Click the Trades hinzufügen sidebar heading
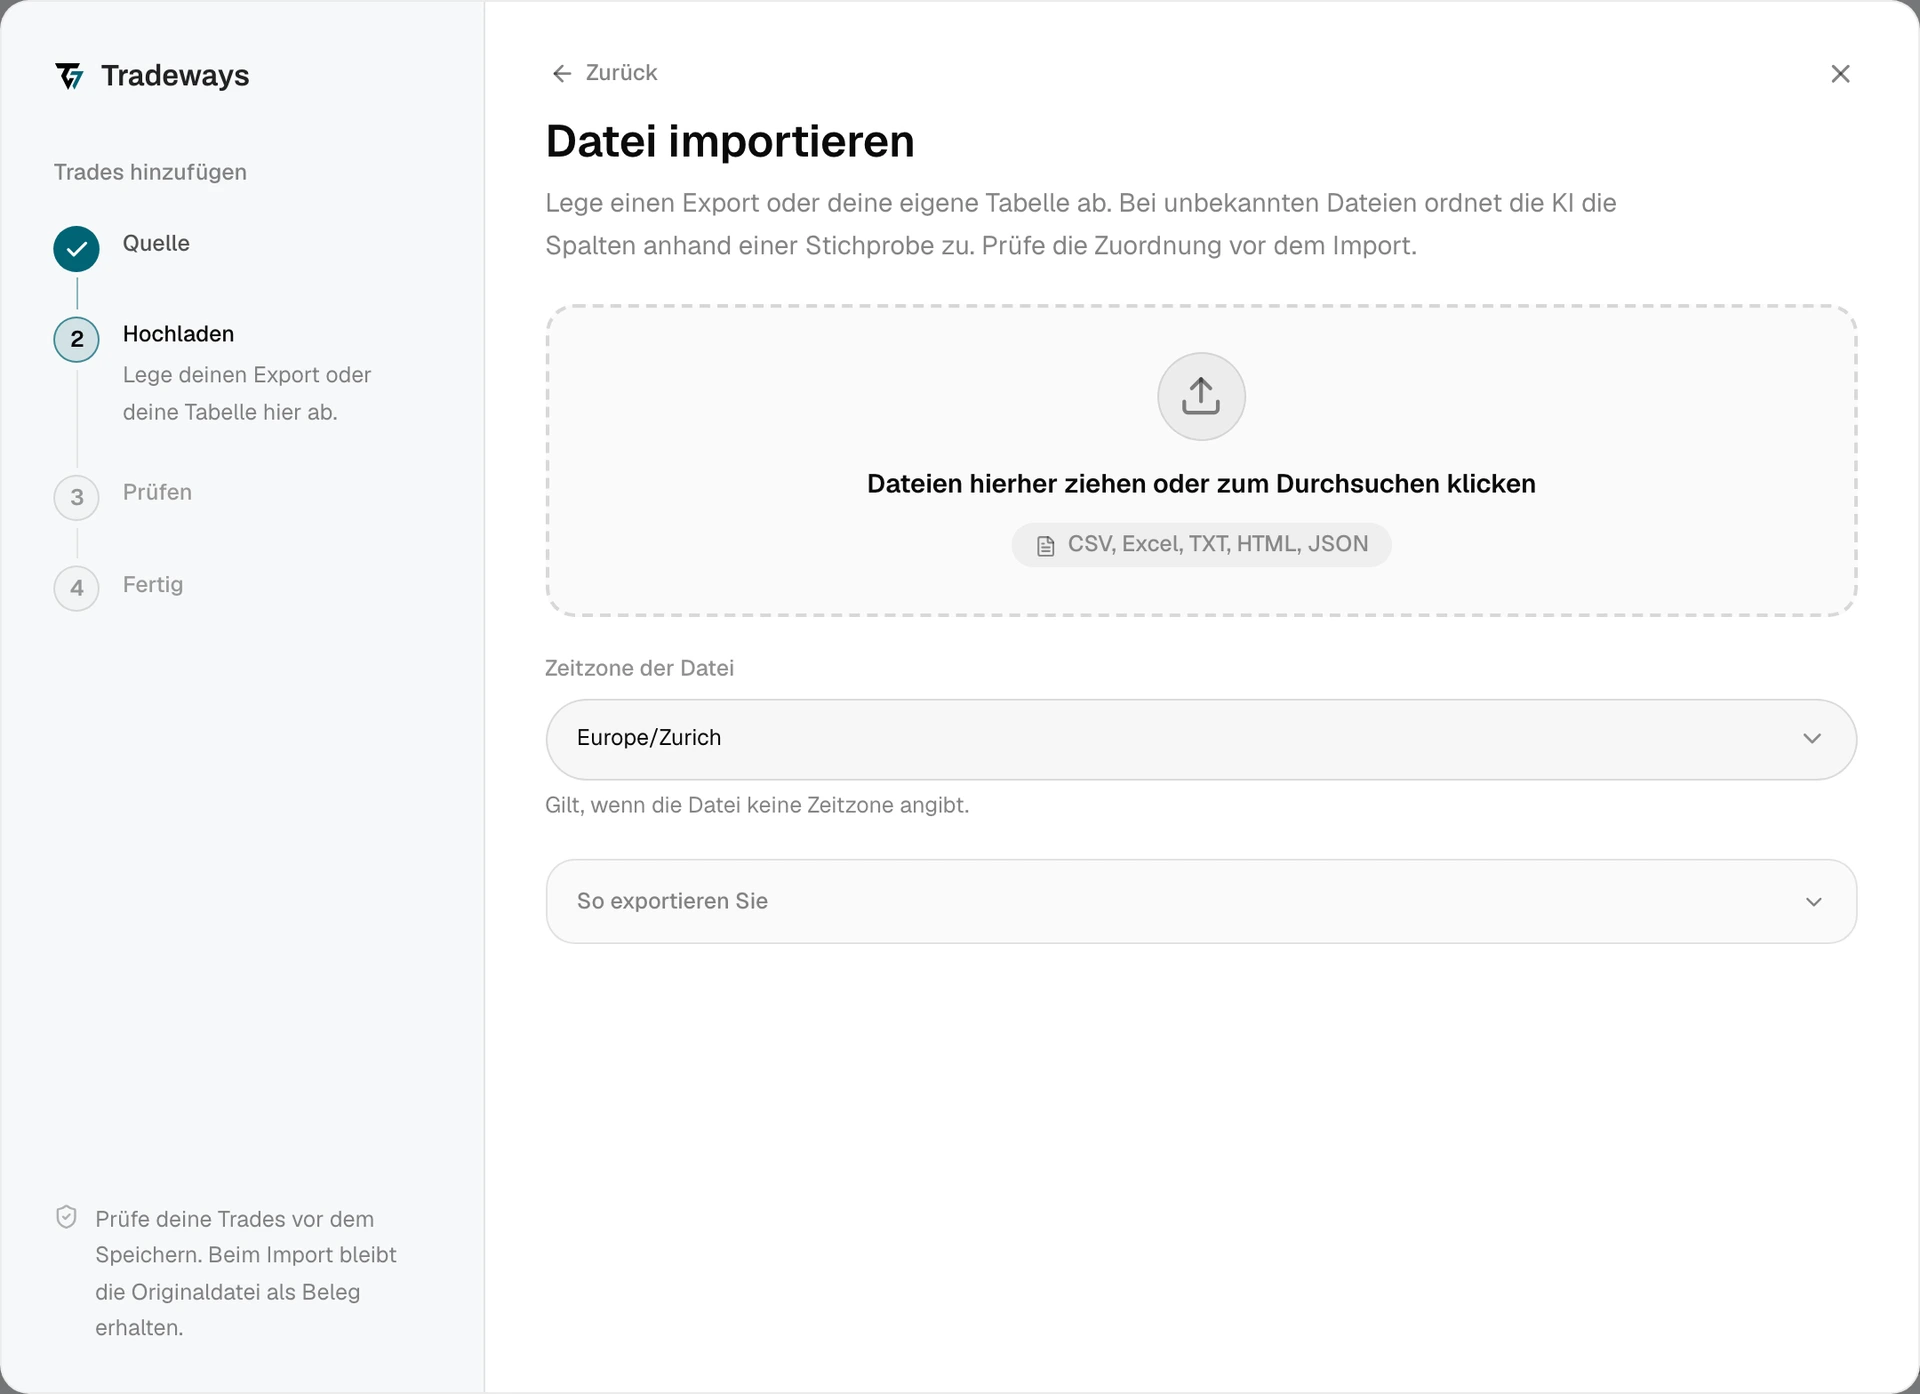 point(150,172)
